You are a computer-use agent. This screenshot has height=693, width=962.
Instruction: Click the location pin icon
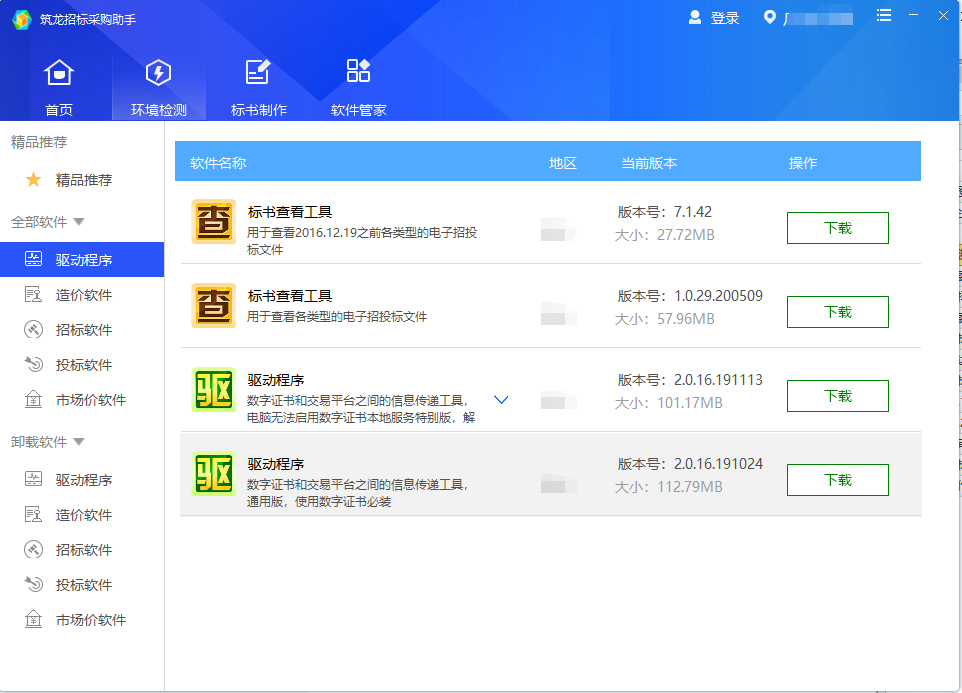pyautogui.click(x=769, y=17)
